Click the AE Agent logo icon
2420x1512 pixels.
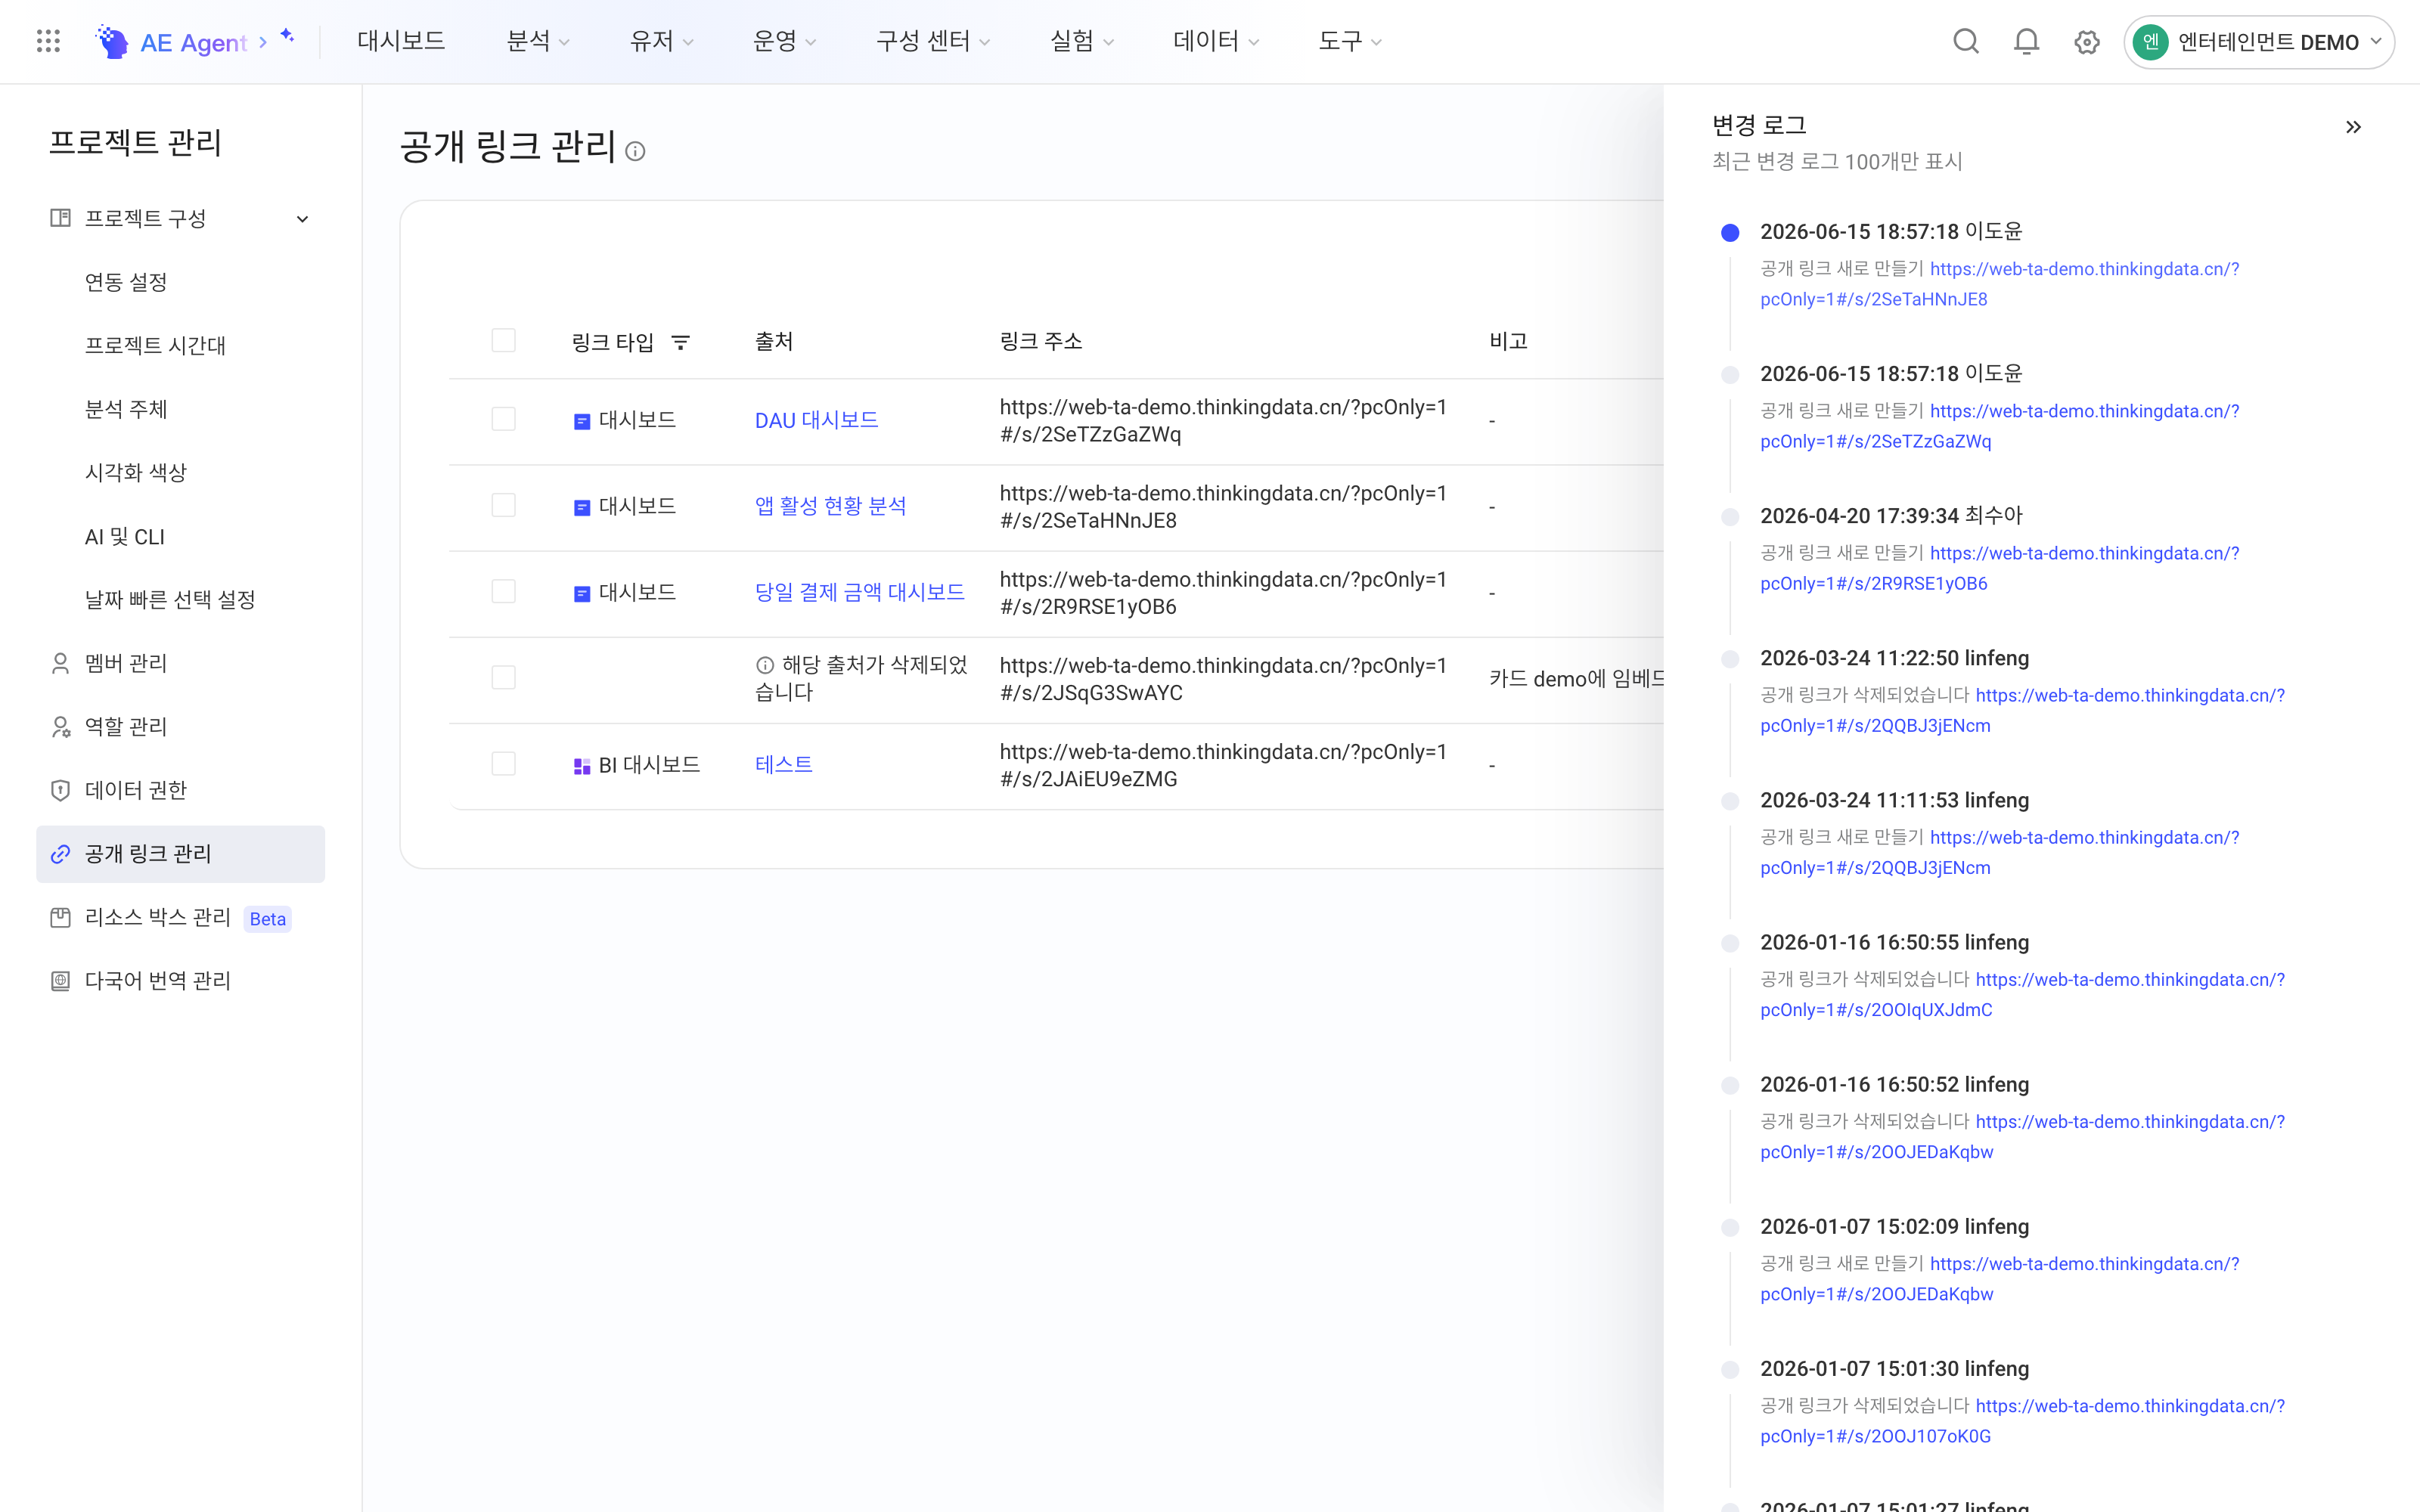tap(112, 41)
